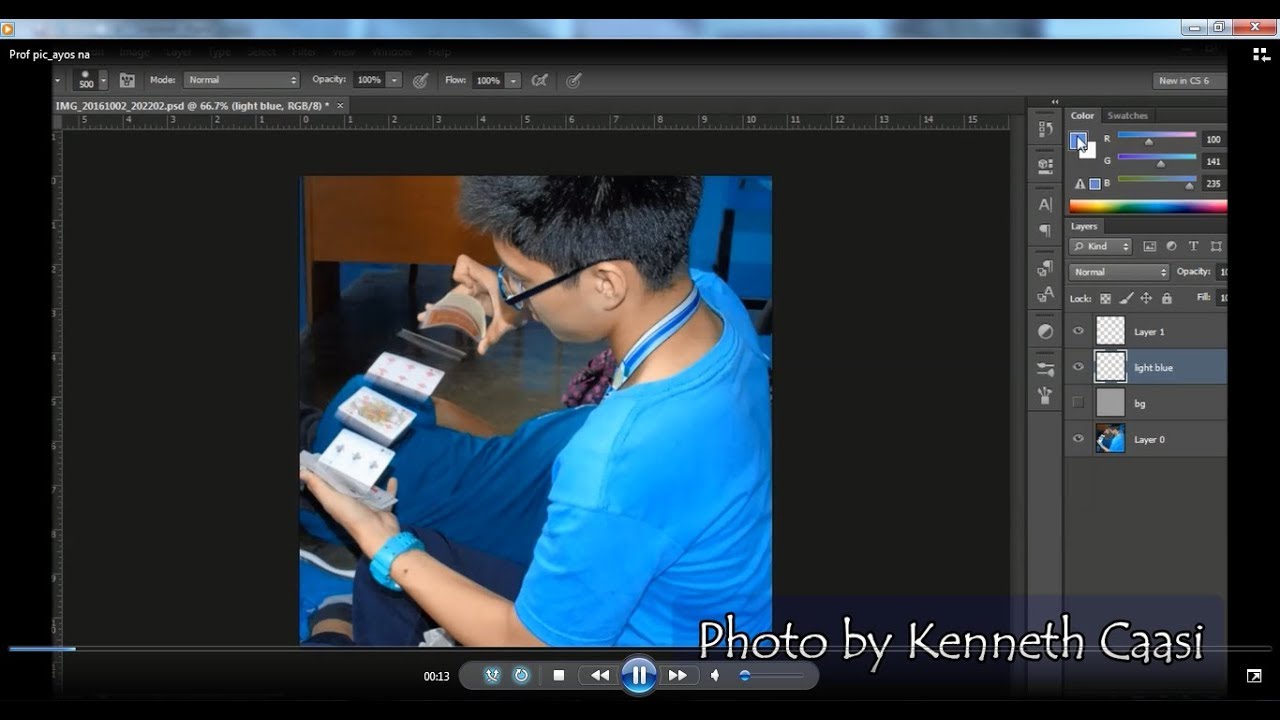Open the layer filter Kind dropdown
The width and height of the screenshot is (1280, 720).
click(x=1100, y=246)
